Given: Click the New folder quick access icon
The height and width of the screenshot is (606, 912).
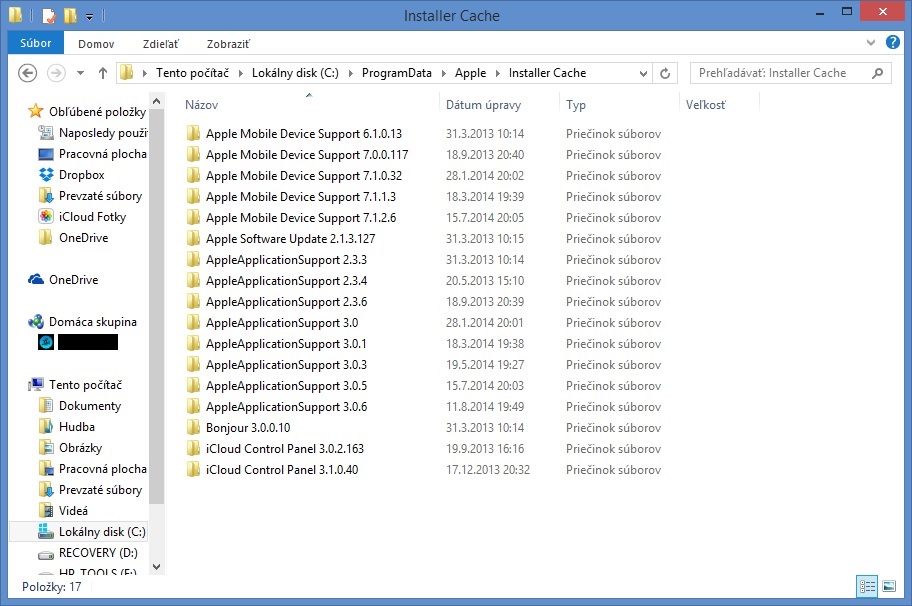Looking at the screenshot, I should (70, 15).
